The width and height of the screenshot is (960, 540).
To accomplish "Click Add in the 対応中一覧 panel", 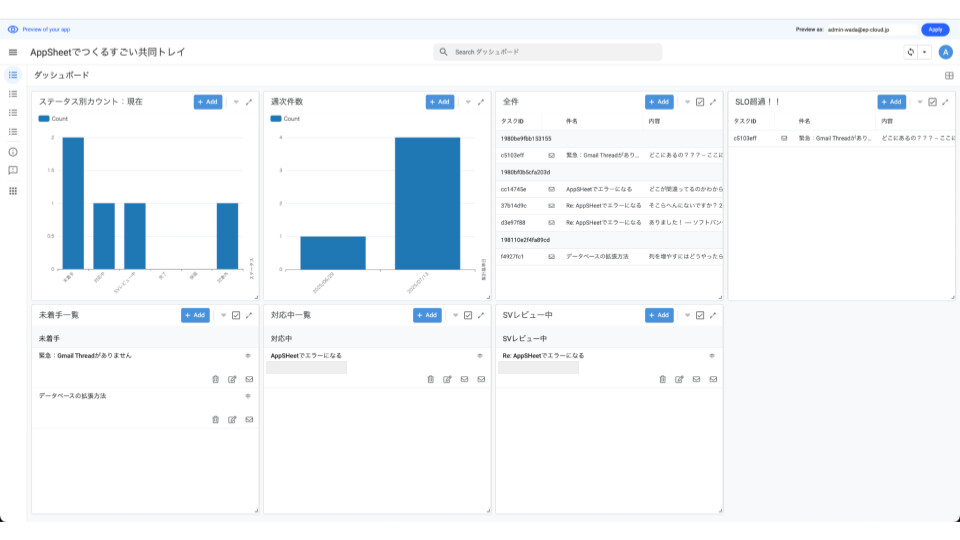I will point(427,315).
